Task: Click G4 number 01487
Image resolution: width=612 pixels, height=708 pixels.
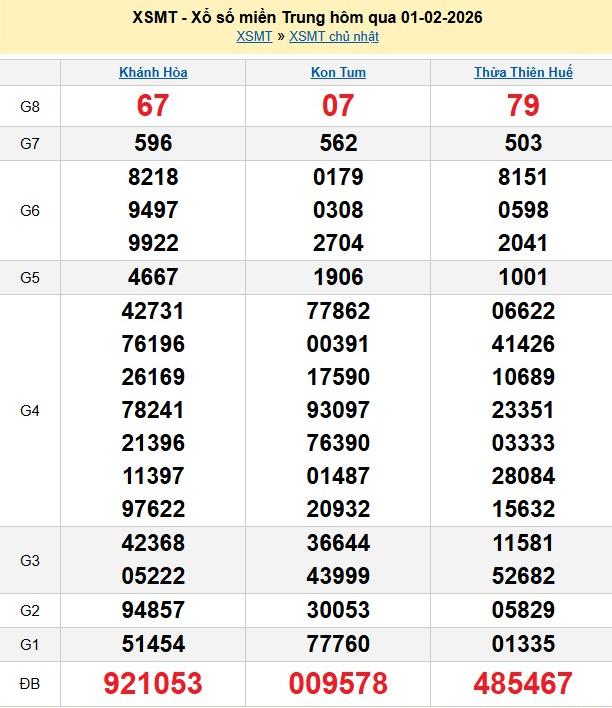Action: click(338, 476)
